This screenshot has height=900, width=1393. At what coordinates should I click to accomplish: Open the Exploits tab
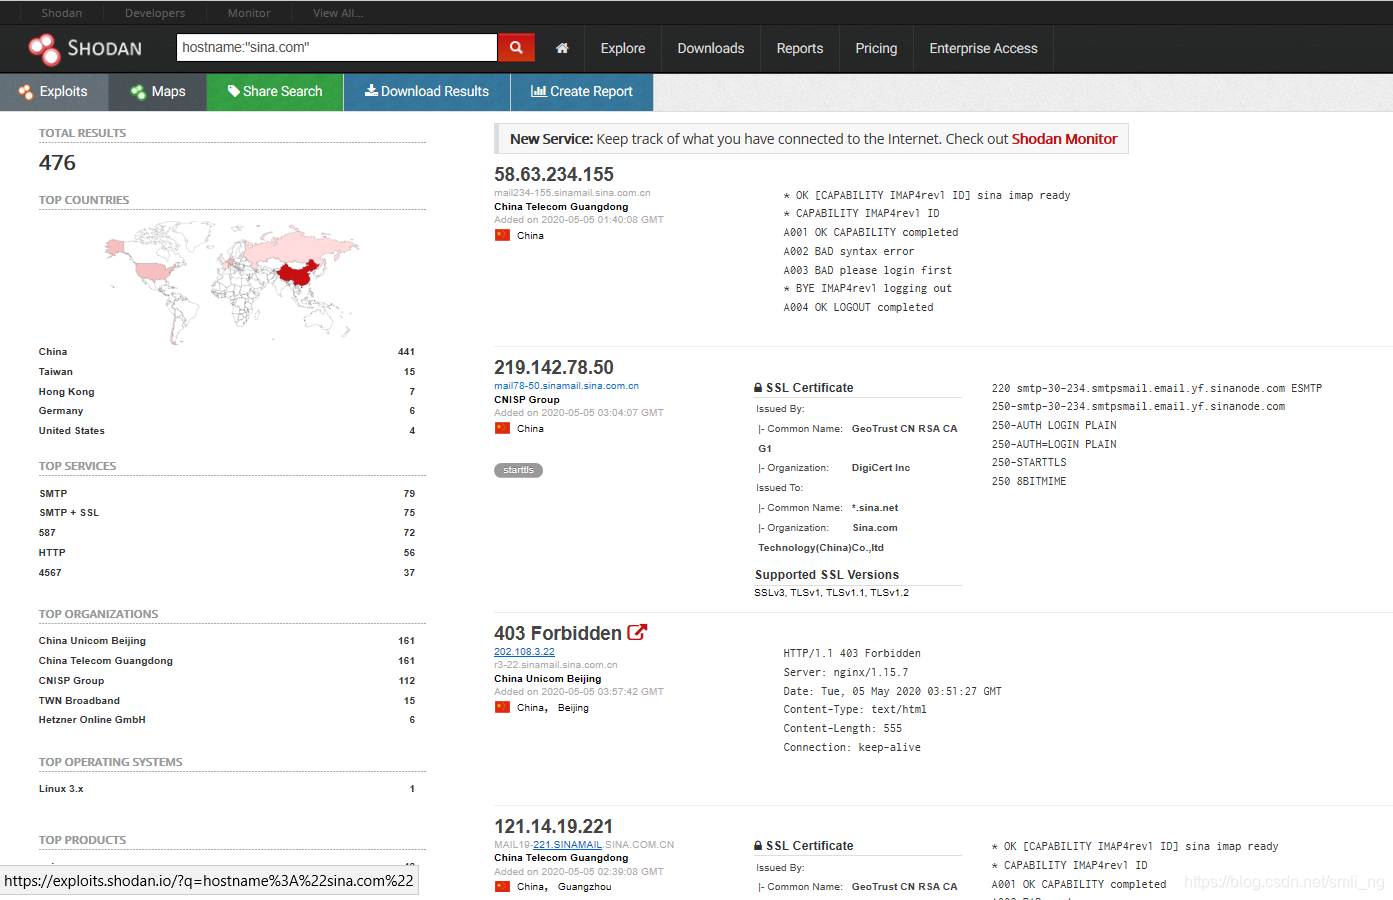(x=53, y=91)
